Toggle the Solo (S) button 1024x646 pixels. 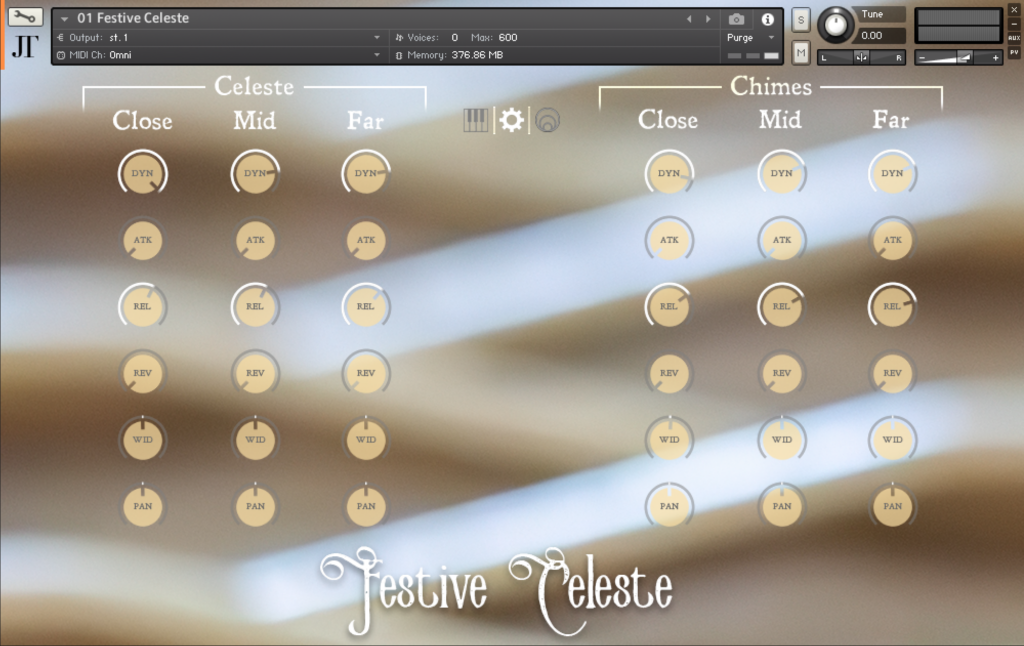[x=801, y=20]
